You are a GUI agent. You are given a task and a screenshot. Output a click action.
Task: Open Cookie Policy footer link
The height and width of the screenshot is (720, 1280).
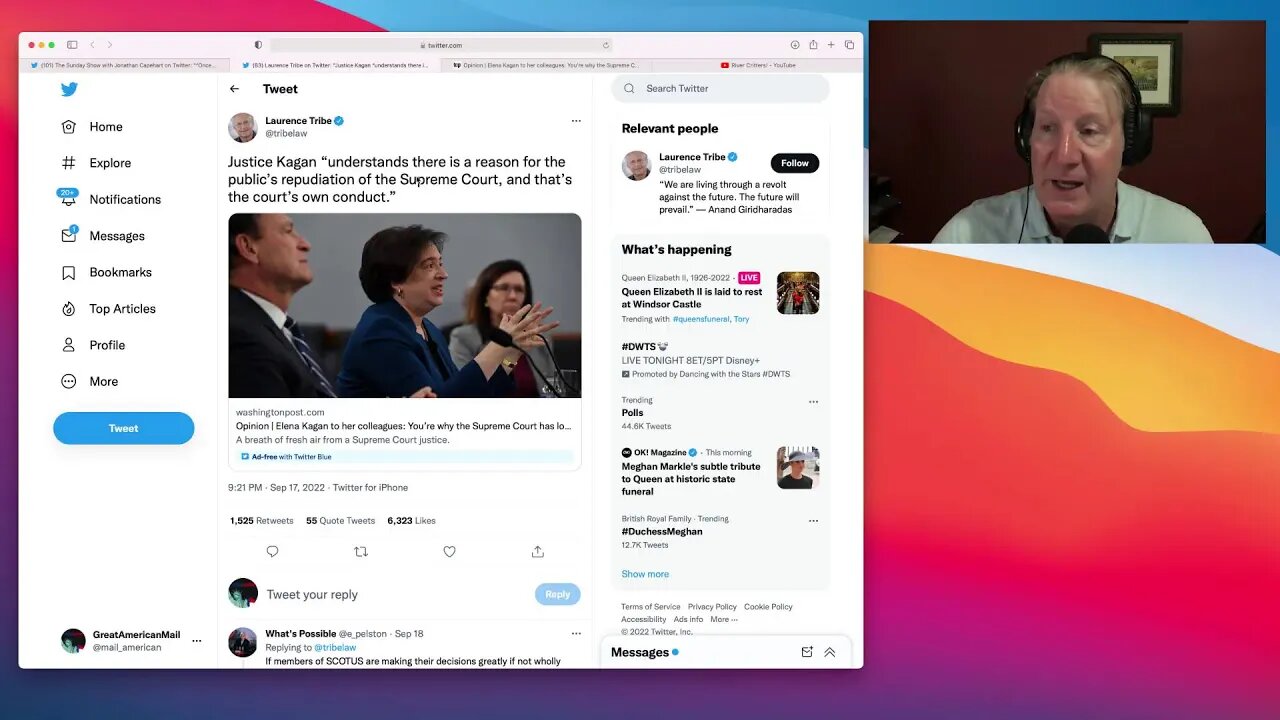click(768, 607)
